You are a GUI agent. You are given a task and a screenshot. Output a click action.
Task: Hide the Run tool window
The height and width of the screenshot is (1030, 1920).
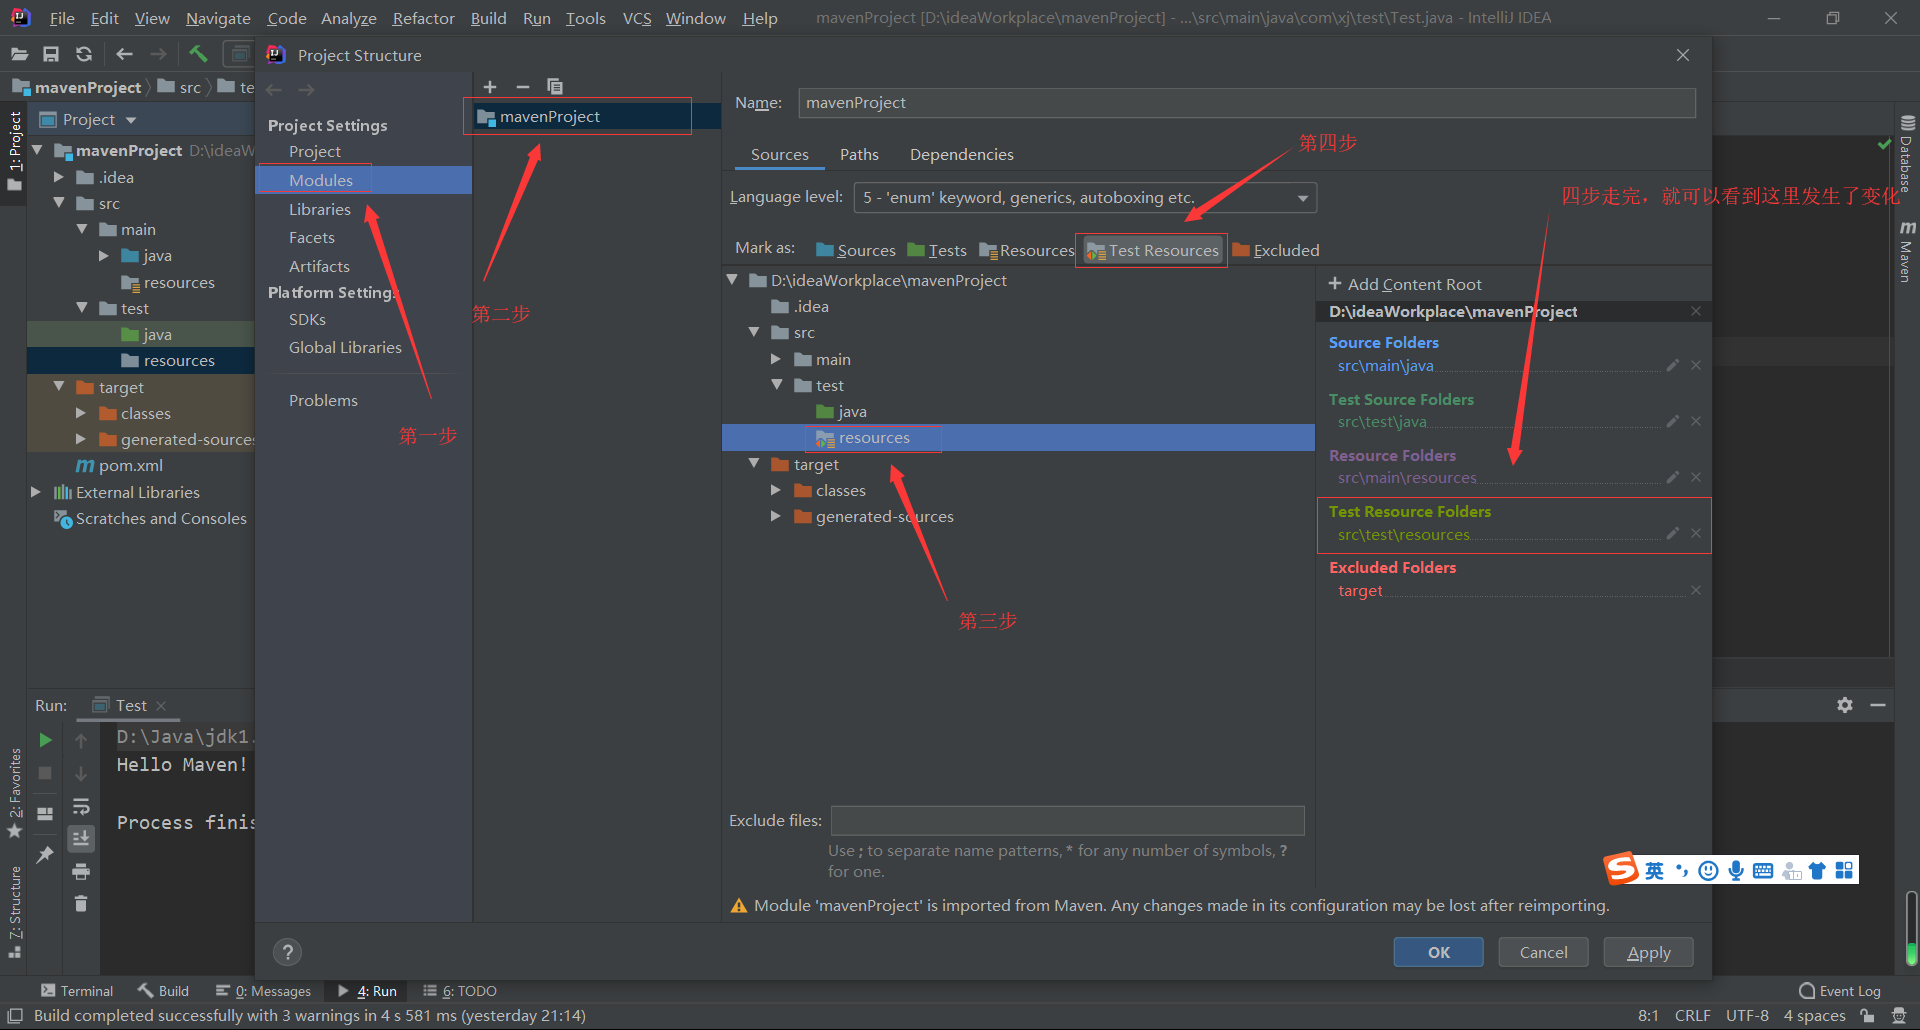[x=1878, y=705]
